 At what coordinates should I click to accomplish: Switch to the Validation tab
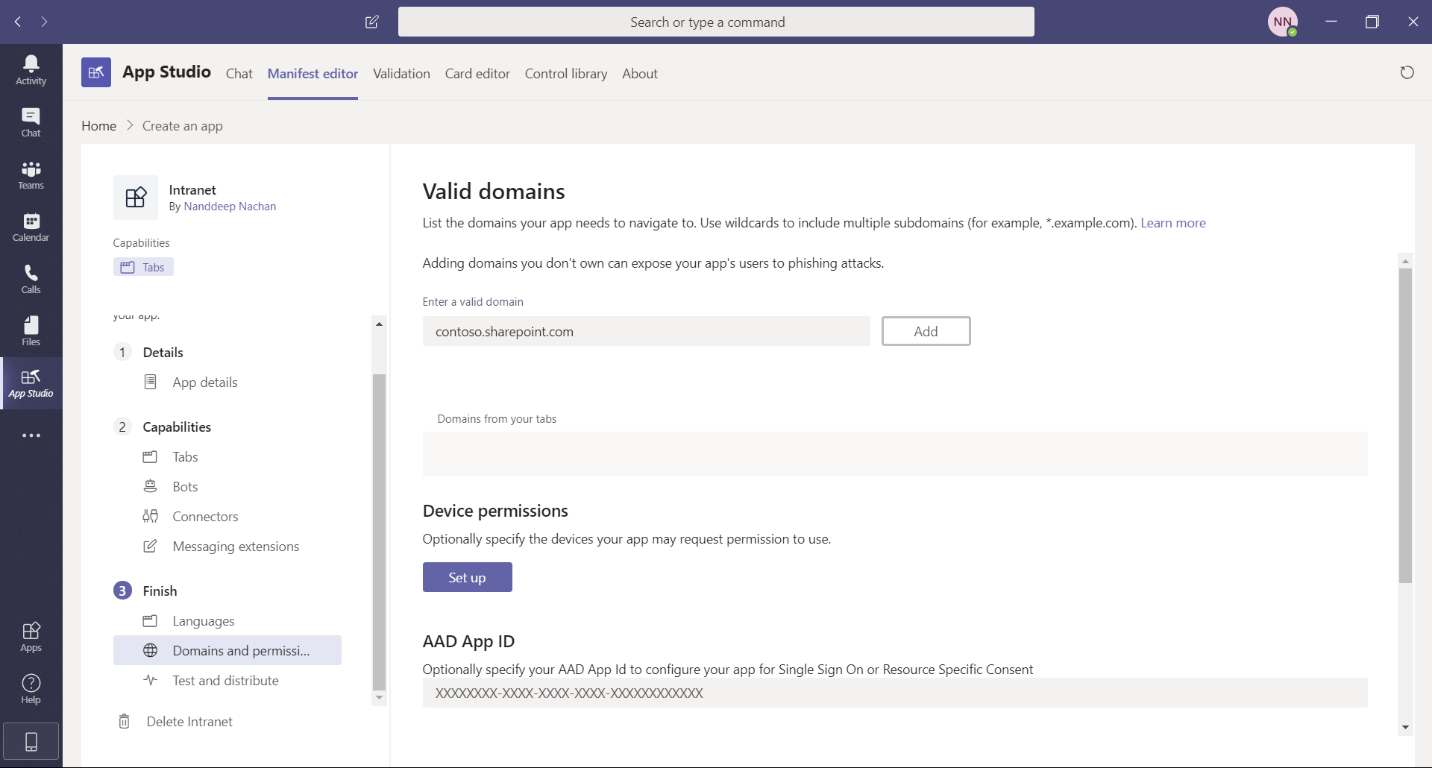click(x=401, y=74)
